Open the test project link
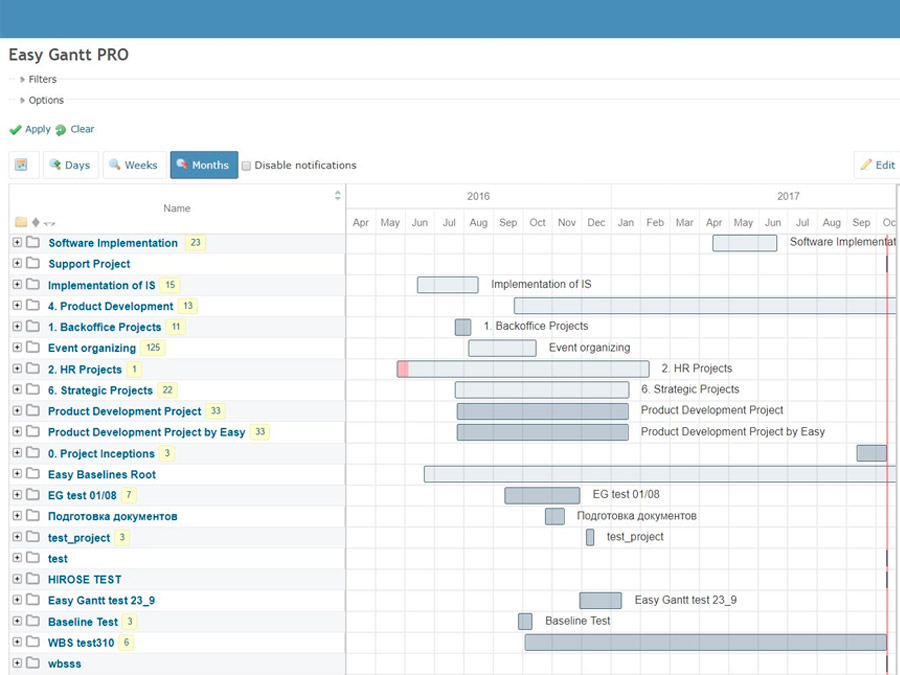 (57, 558)
